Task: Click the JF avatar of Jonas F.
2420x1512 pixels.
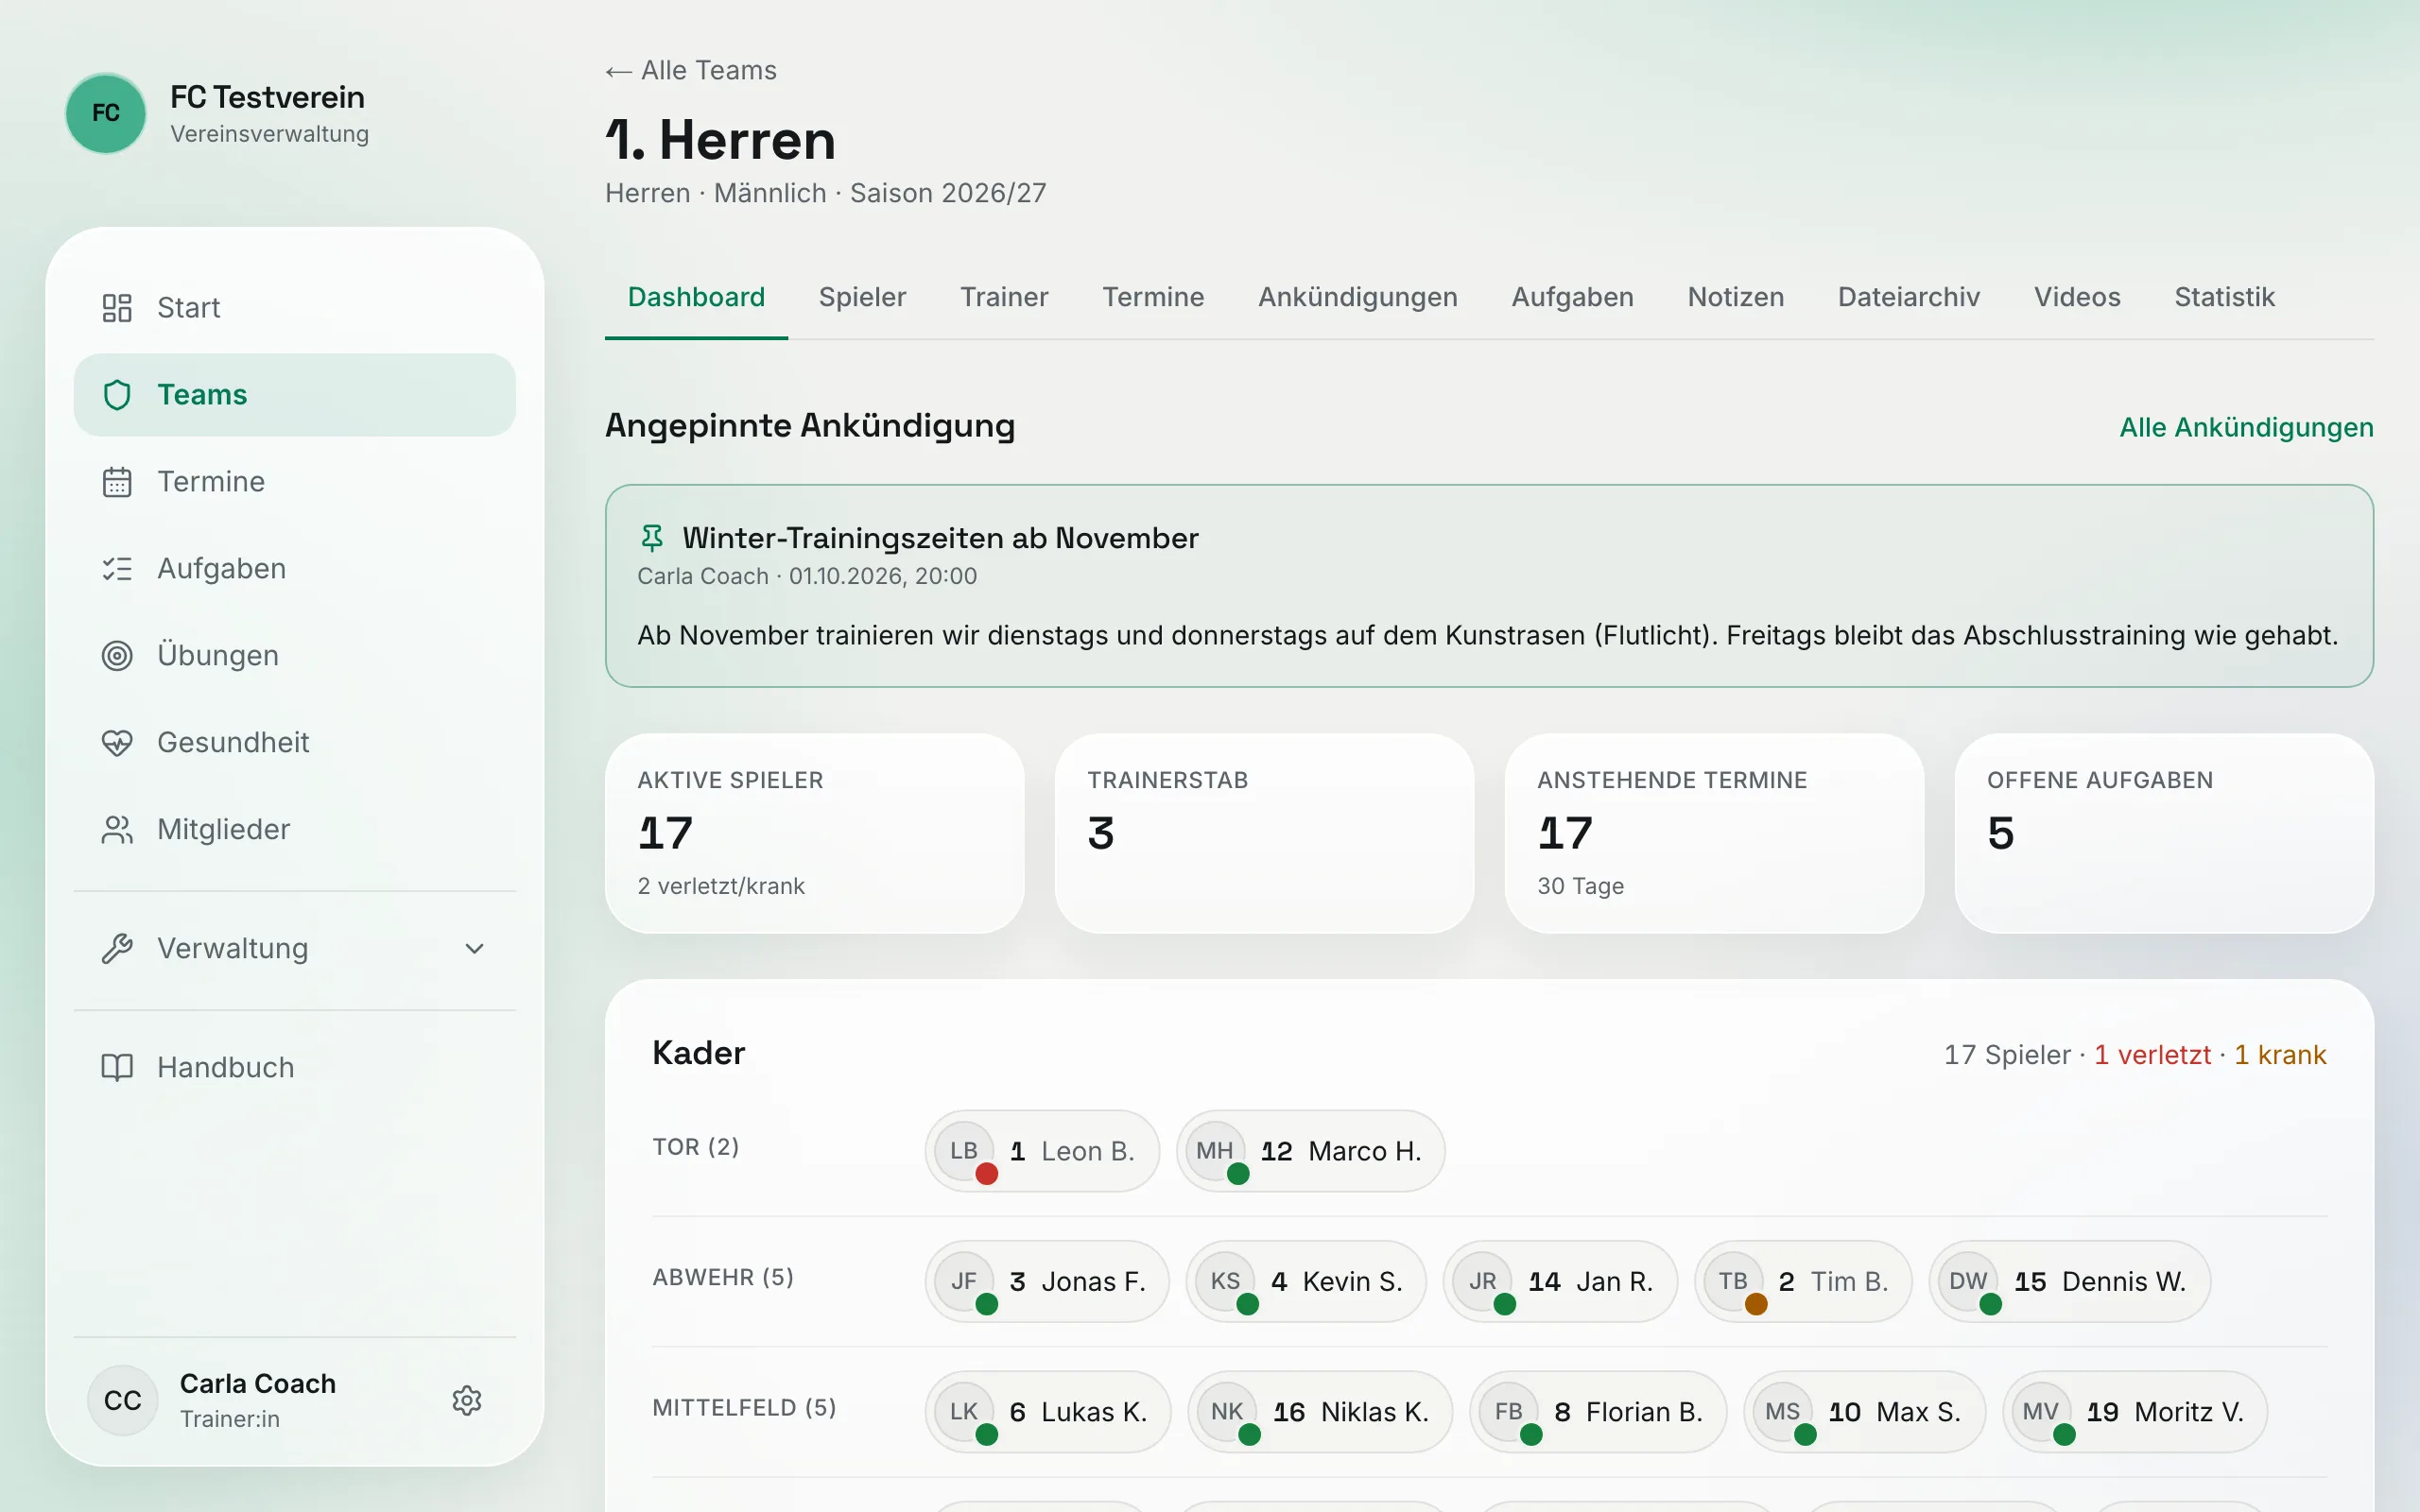Action: tap(964, 1281)
